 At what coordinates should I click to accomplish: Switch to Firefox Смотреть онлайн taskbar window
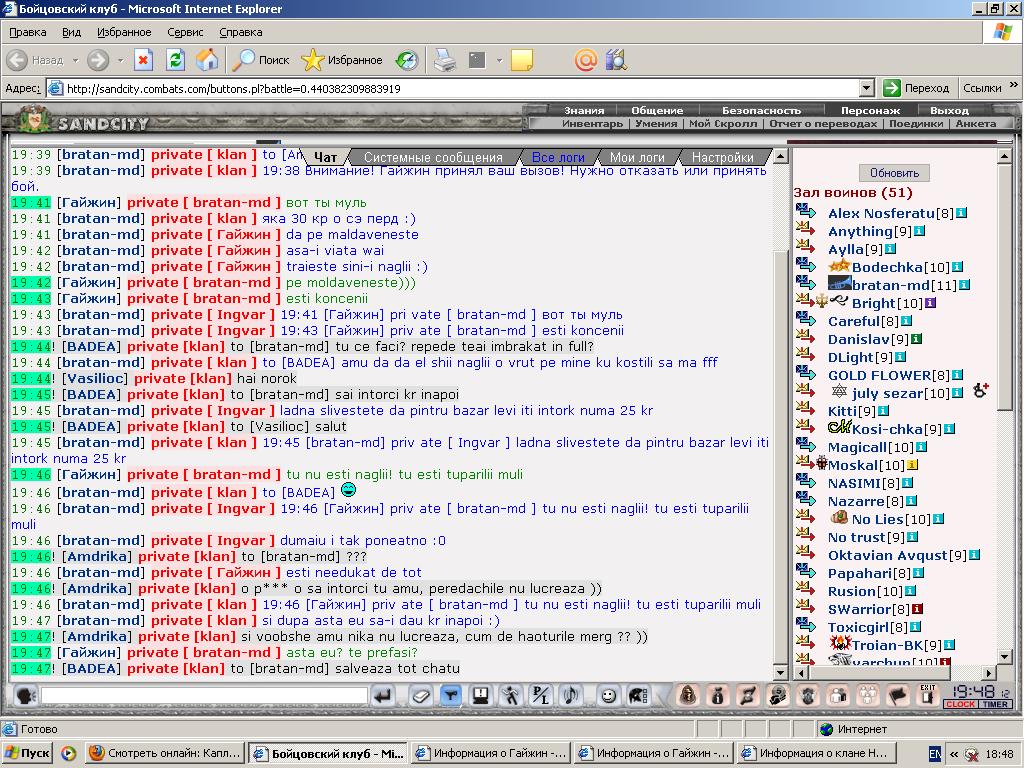[165, 753]
